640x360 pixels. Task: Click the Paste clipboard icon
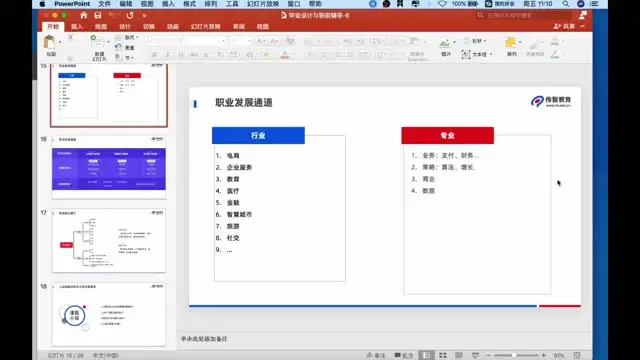point(50,42)
